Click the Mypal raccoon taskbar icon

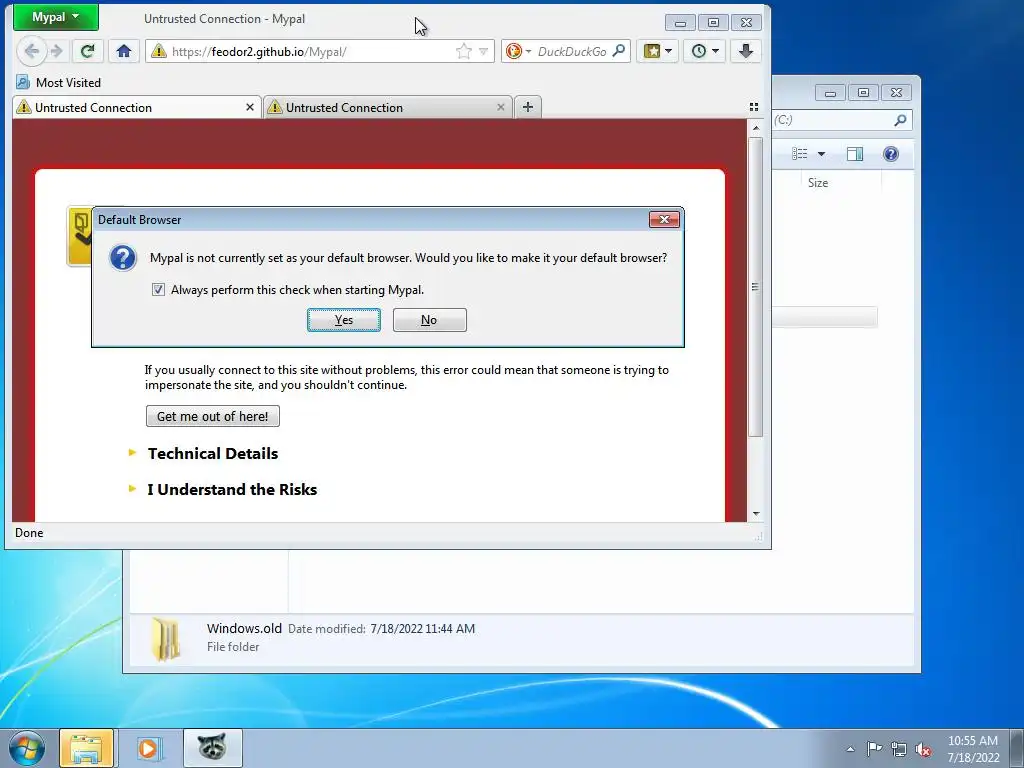[x=212, y=748]
